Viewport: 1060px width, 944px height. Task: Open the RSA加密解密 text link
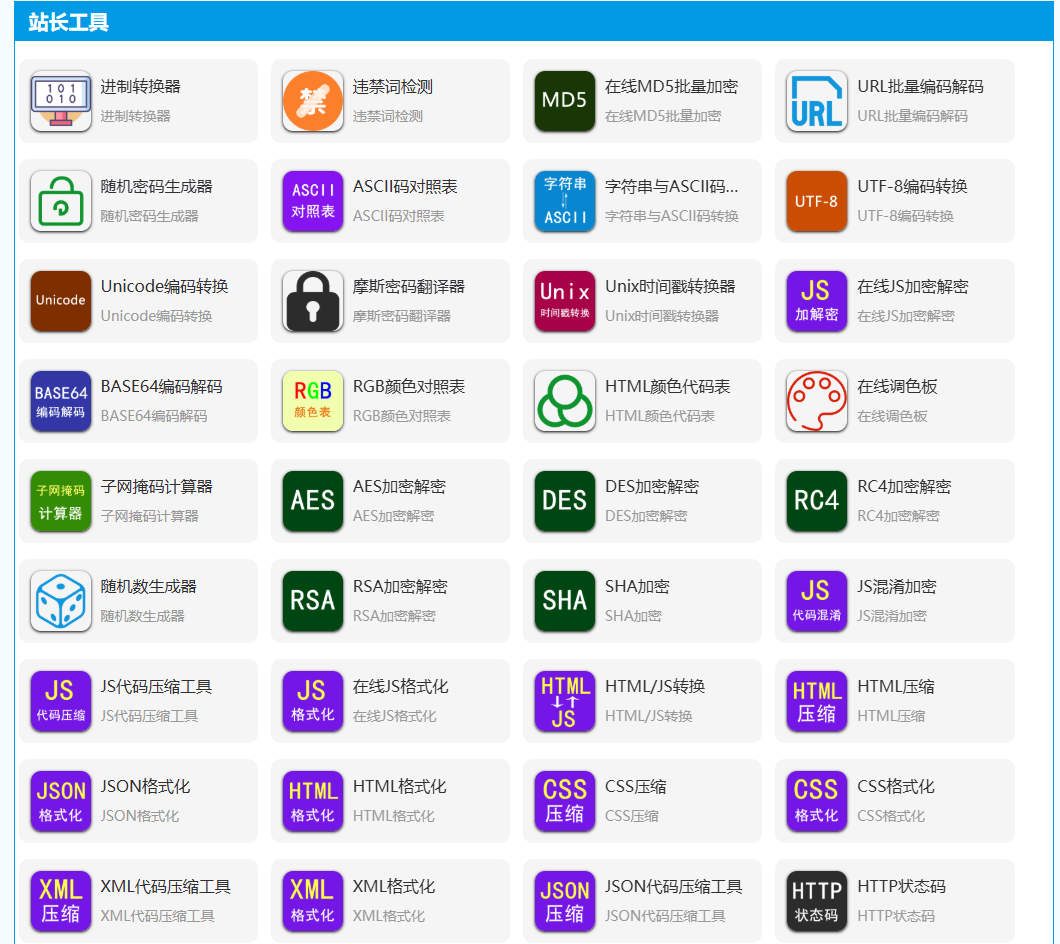point(400,587)
